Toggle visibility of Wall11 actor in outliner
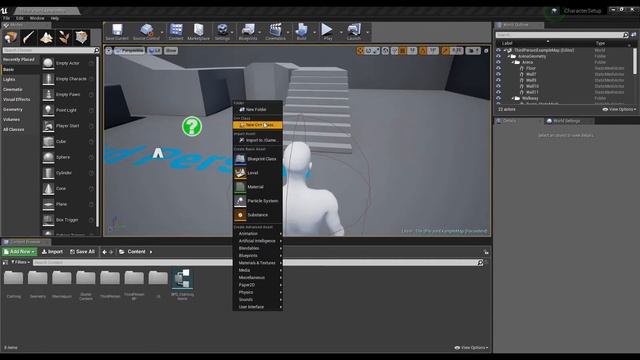This screenshot has height=360, width=640. pos(498,92)
